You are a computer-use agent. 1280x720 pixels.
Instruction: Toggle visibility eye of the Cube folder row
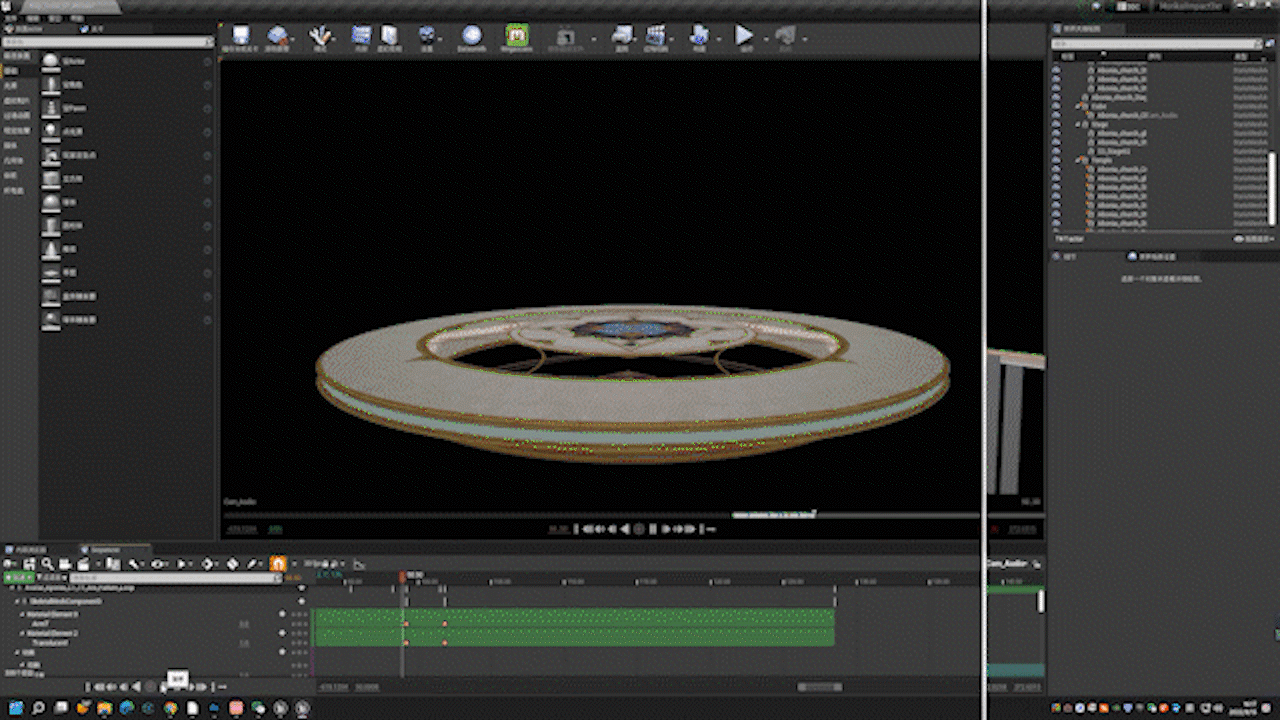click(x=1056, y=106)
